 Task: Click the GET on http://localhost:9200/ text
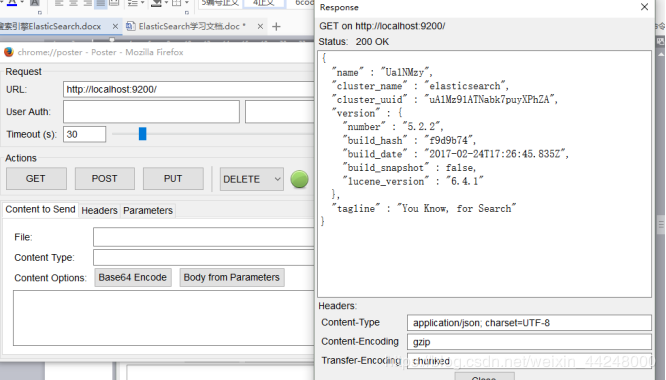tap(382, 26)
